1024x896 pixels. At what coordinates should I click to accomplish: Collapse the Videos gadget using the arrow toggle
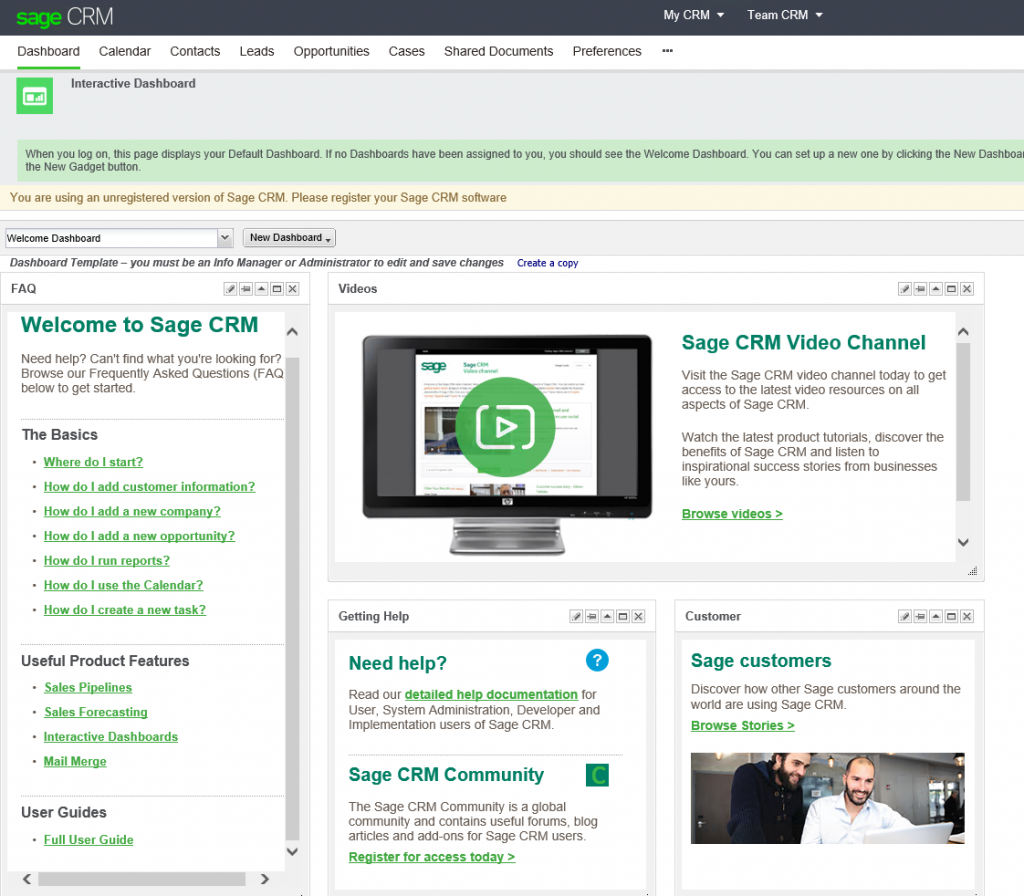coord(936,288)
